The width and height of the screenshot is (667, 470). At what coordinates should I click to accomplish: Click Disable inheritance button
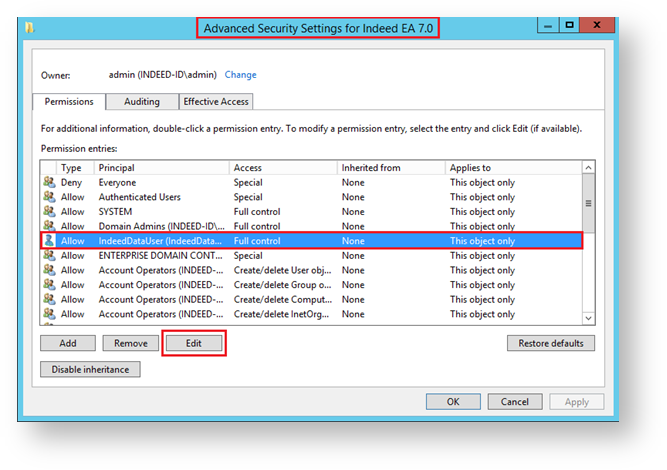pyautogui.click(x=90, y=369)
